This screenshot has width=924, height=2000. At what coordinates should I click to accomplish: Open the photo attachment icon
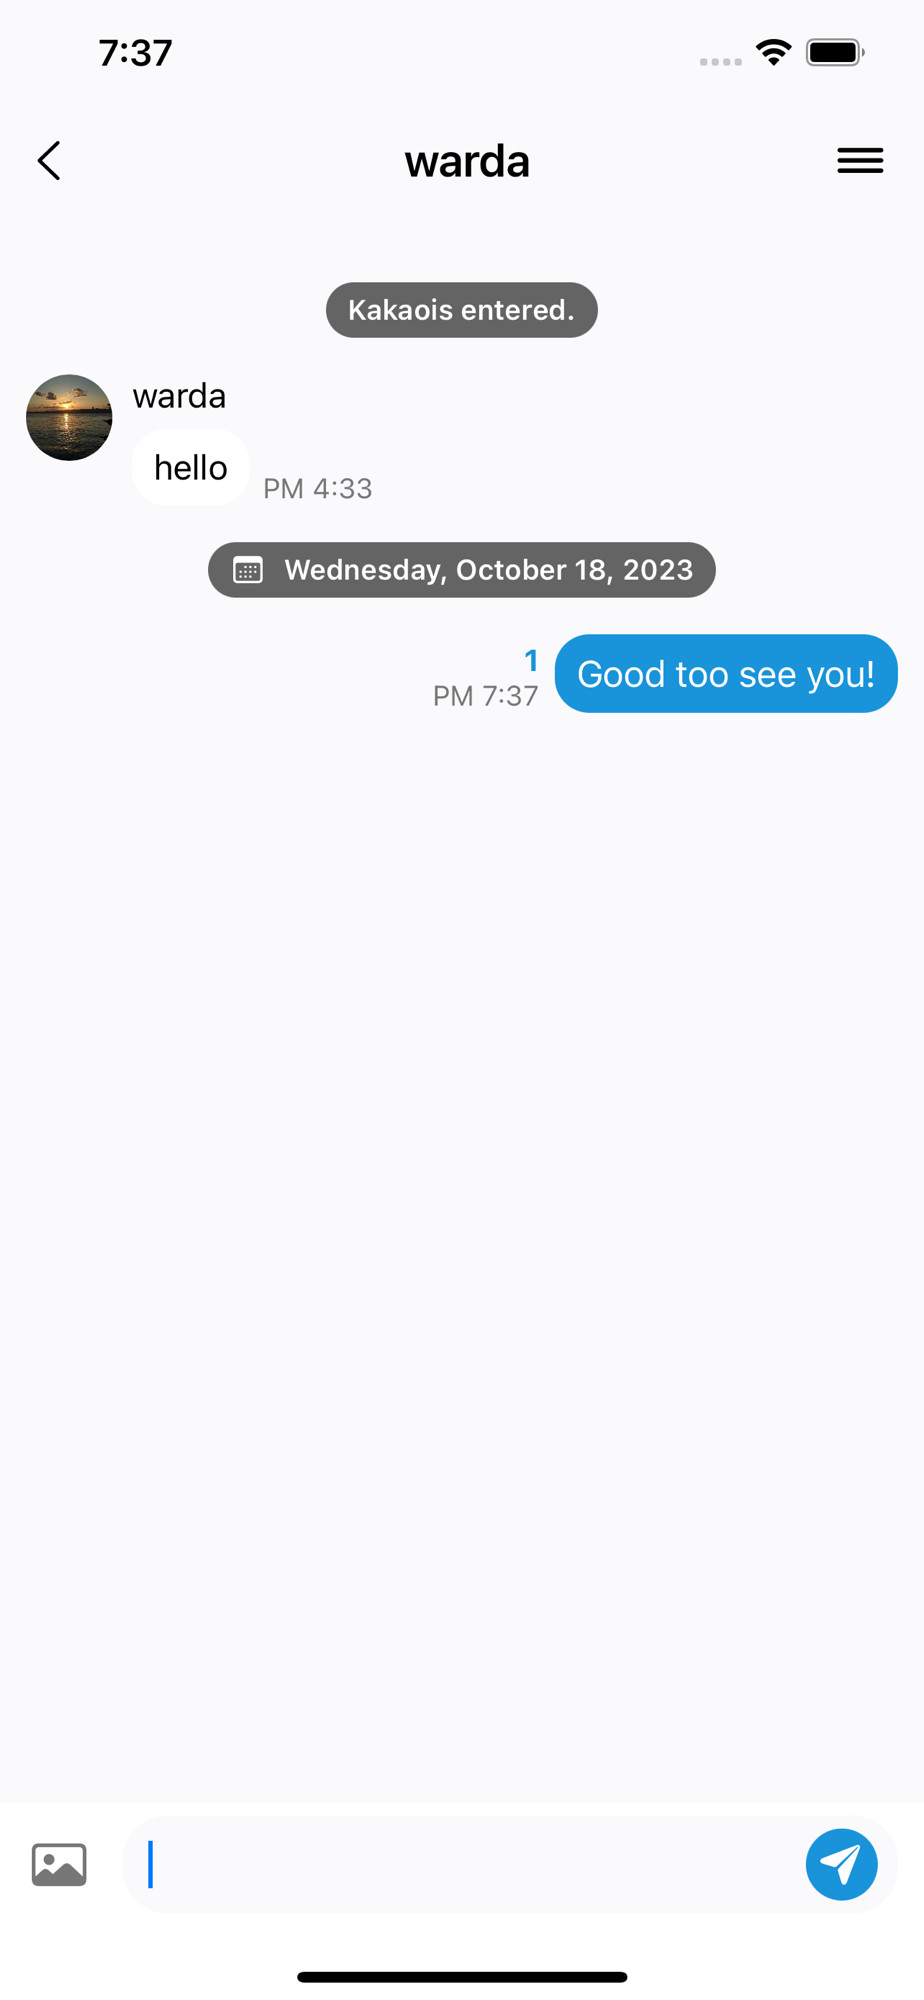59,1864
